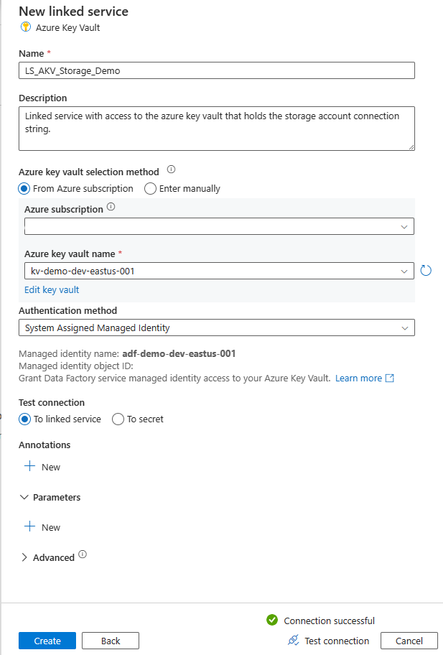Open the Azure key vault name dropdown

(x=219, y=271)
